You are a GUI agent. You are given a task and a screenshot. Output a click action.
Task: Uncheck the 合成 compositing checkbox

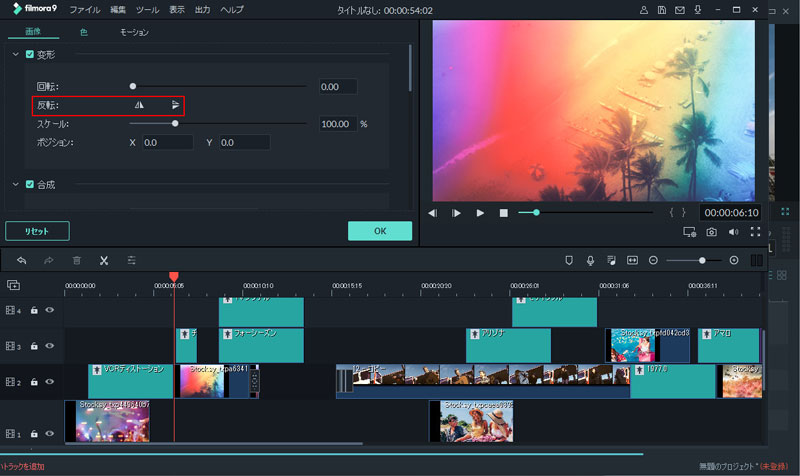(30, 184)
